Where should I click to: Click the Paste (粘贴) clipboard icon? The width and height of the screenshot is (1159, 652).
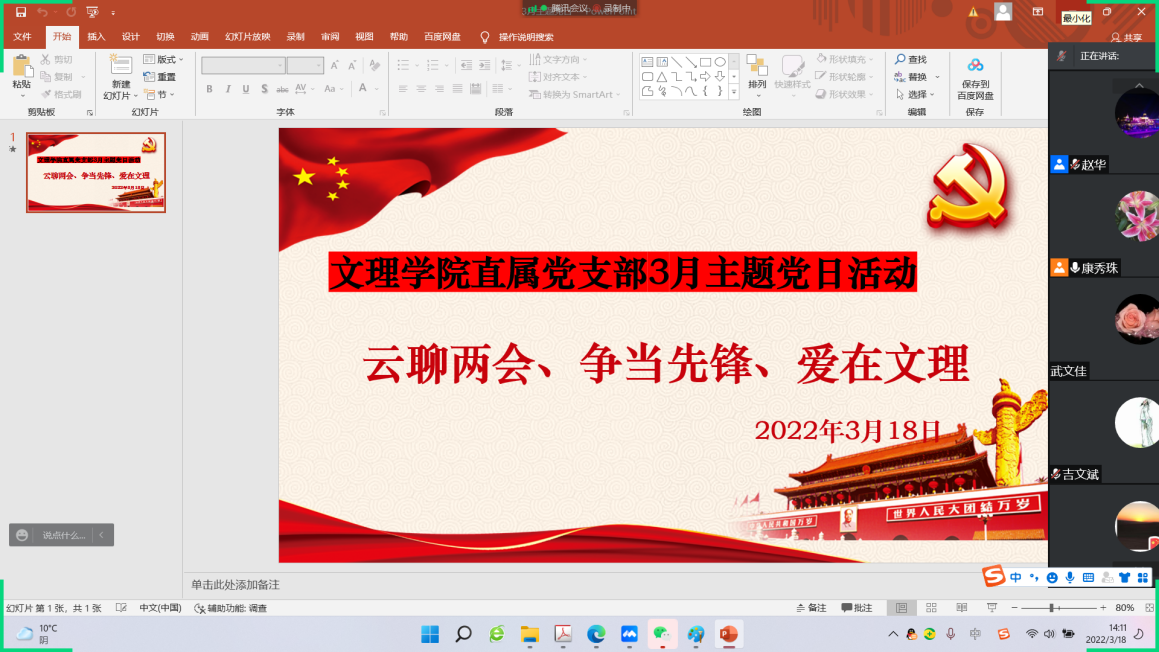[x=21, y=67]
